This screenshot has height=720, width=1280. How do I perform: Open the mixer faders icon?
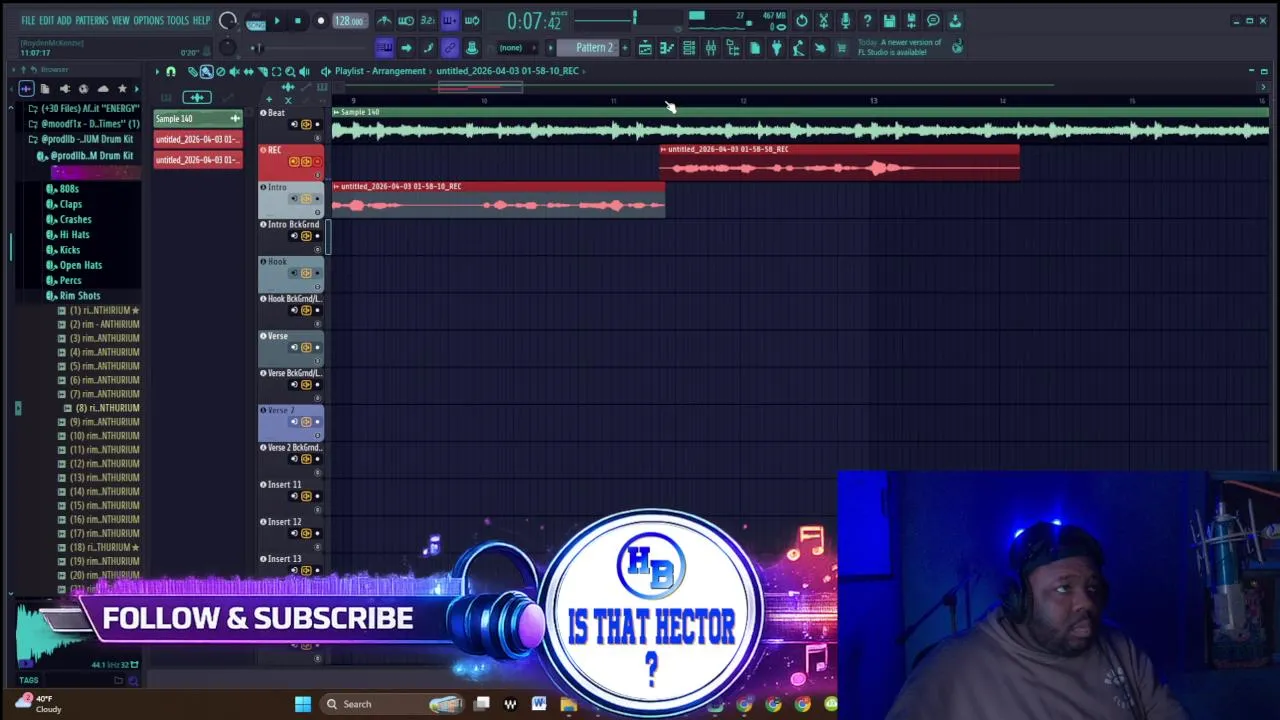coord(710,48)
